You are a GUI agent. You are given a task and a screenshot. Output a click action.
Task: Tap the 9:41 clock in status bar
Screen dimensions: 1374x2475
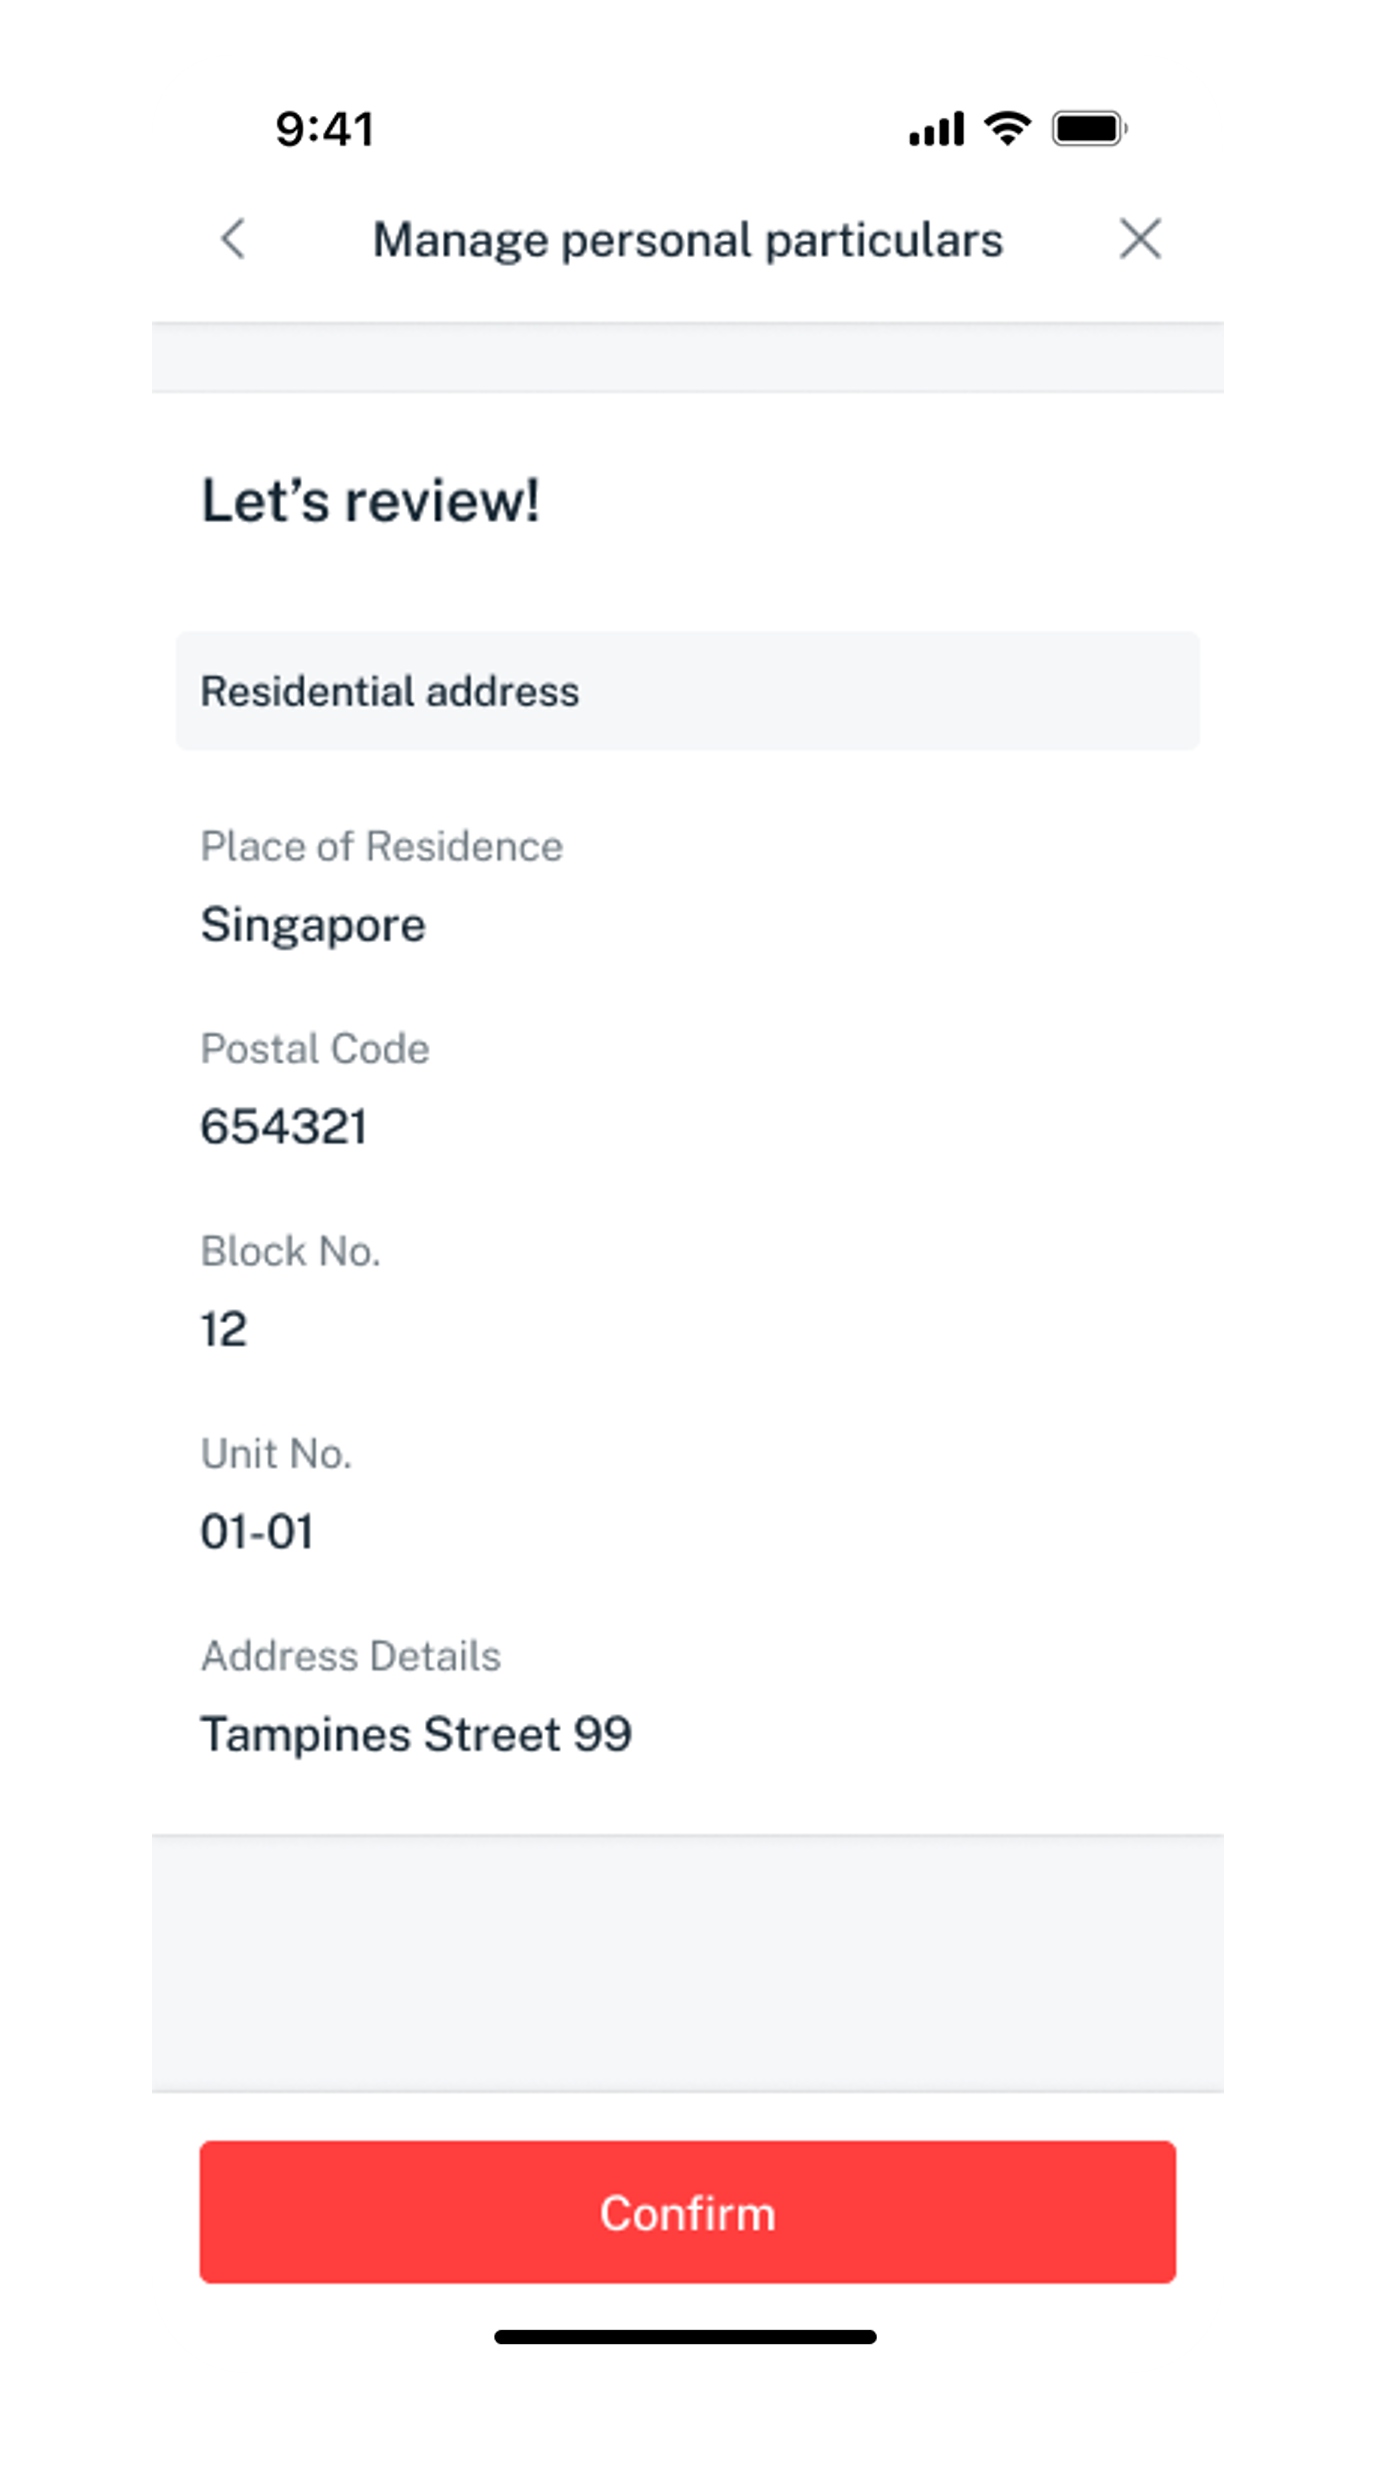324,129
